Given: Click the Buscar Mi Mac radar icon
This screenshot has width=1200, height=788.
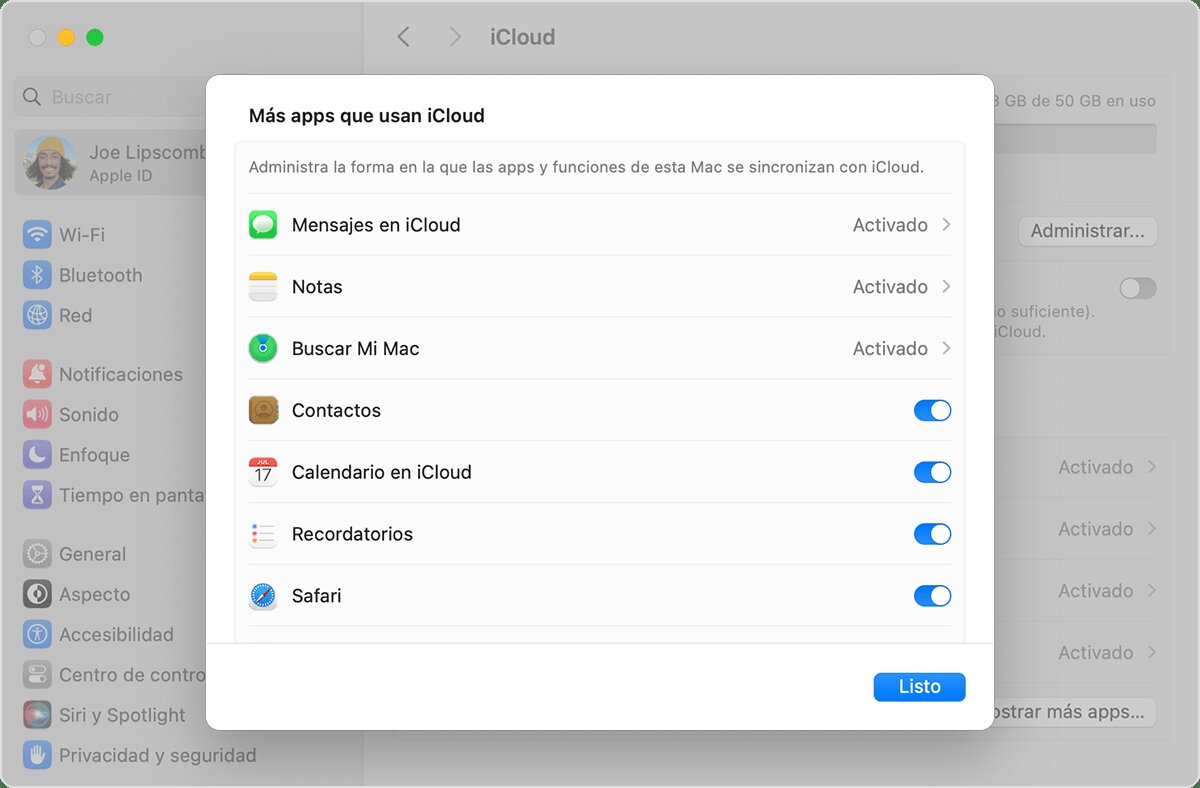Looking at the screenshot, I should [263, 349].
